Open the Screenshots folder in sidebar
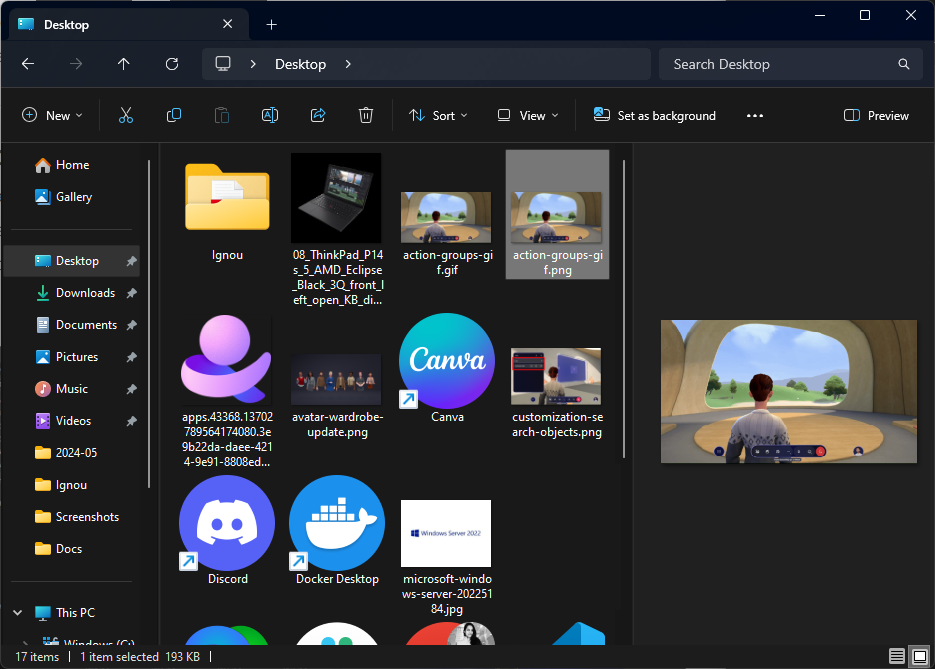Image resolution: width=935 pixels, height=669 pixels. click(x=77, y=517)
